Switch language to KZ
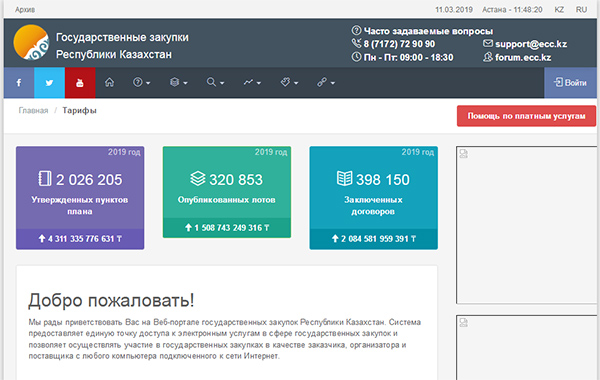The width and height of the screenshot is (600, 380). coord(559,10)
